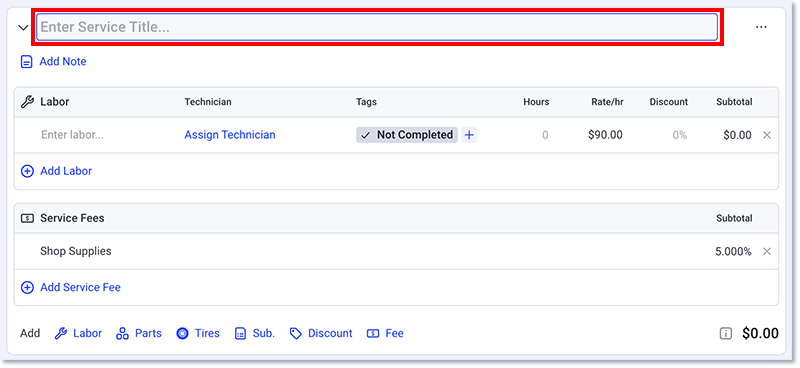Click the 0% discount value in labor row

(x=680, y=135)
